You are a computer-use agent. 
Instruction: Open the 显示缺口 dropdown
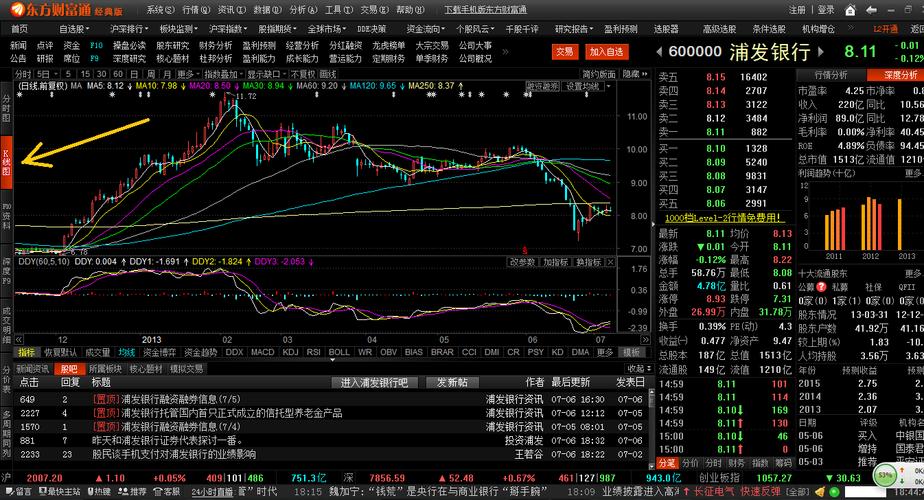pos(266,74)
